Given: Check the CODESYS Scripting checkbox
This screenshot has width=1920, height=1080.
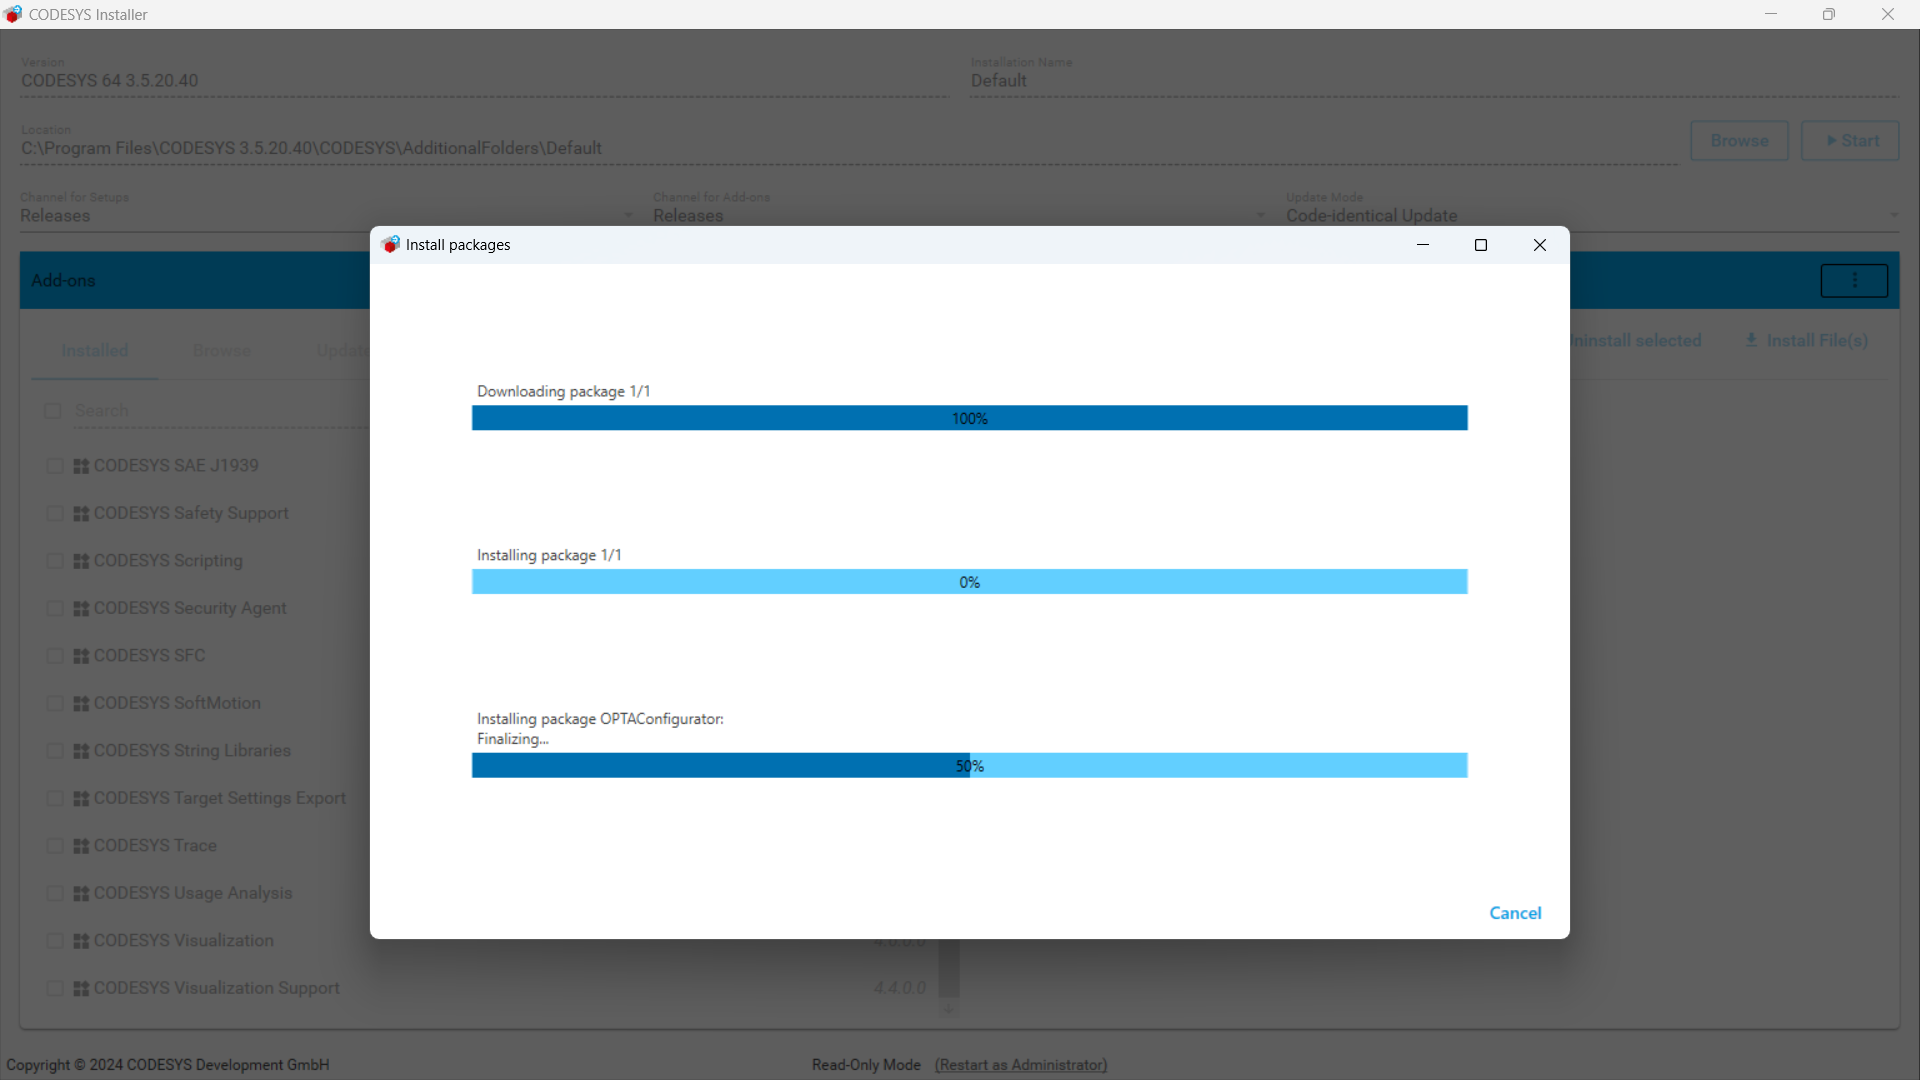Looking at the screenshot, I should (x=55, y=561).
